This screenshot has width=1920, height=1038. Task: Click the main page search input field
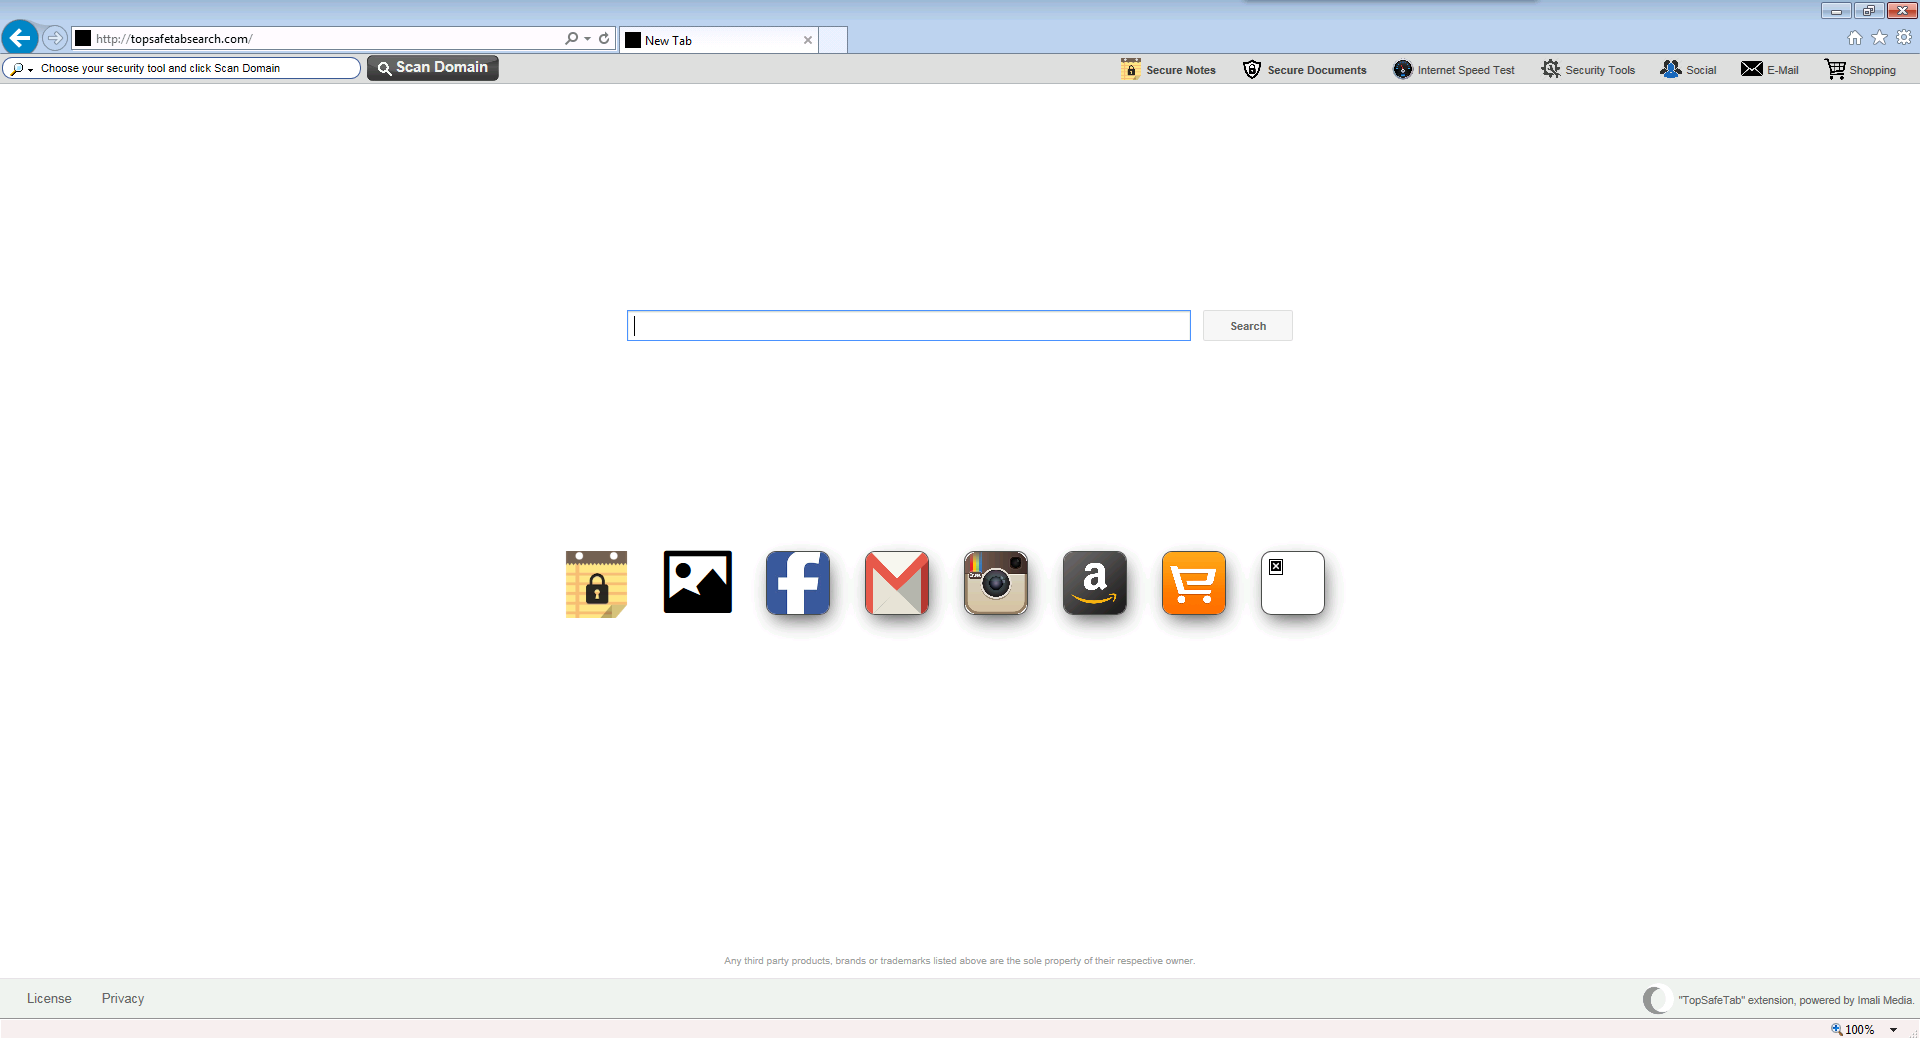click(x=909, y=326)
